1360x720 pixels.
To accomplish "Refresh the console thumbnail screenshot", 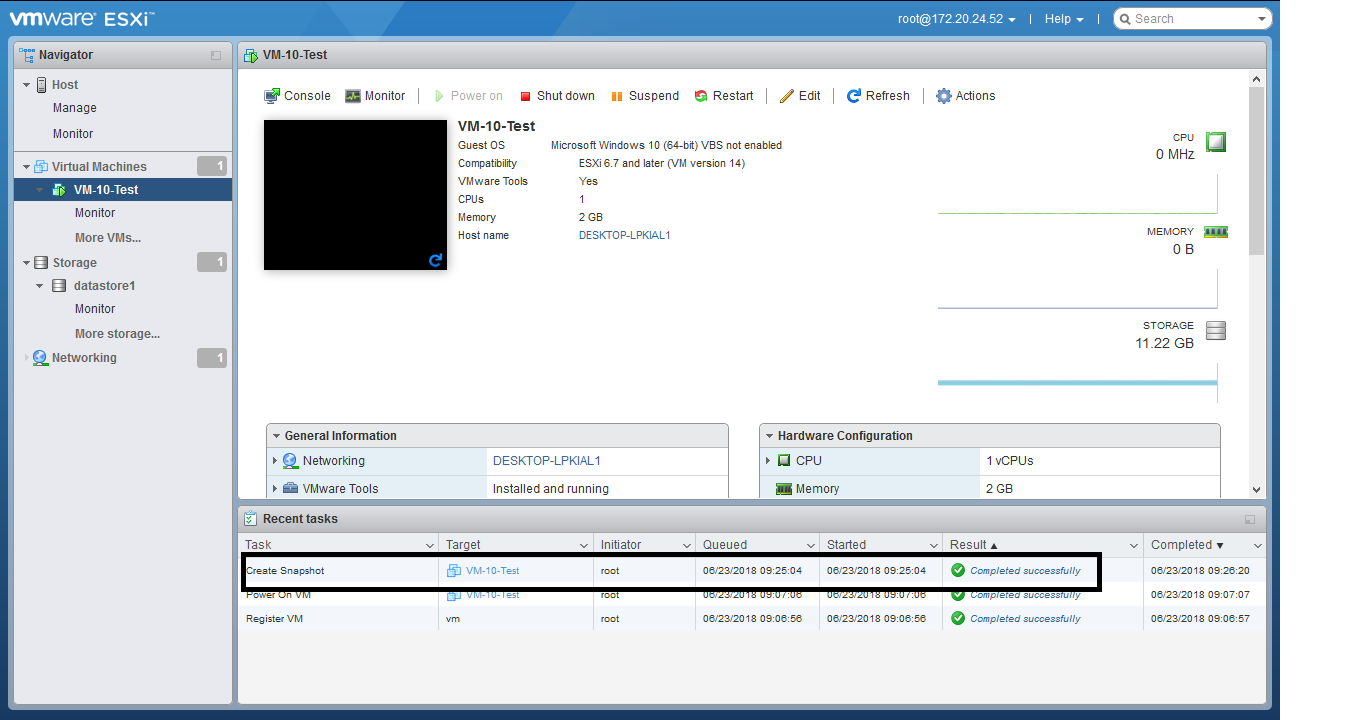I will point(435,260).
